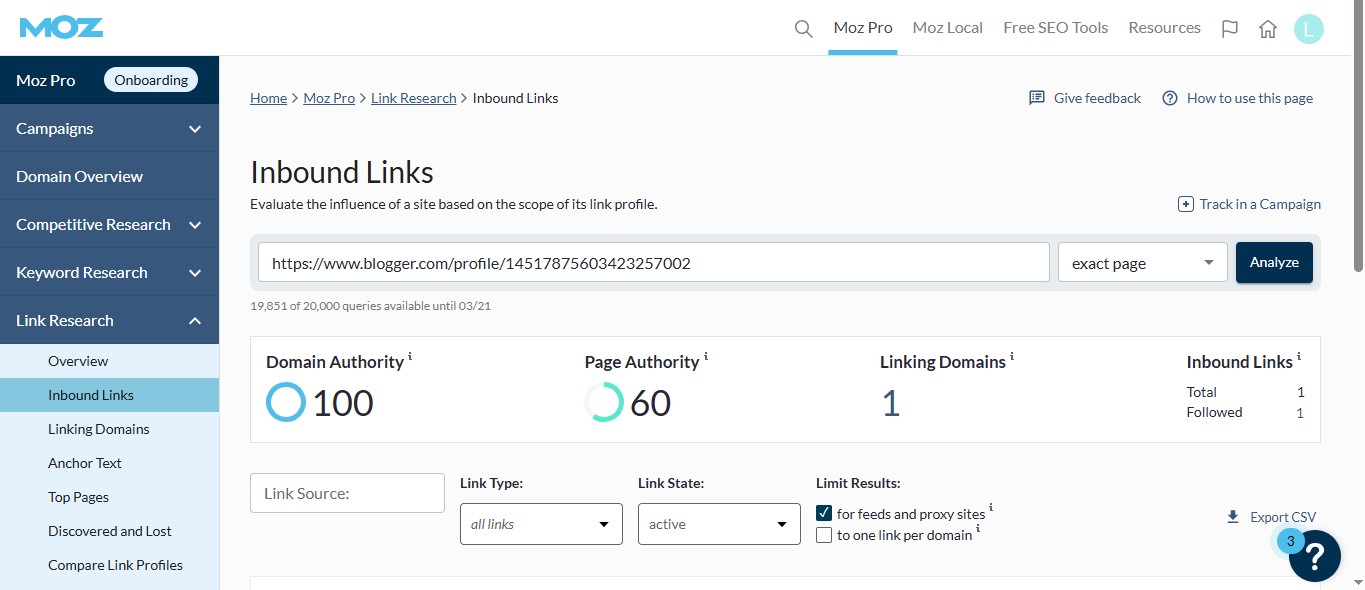Click the Analyze button
Viewport: 1365px width, 590px height.
(1273, 262)
